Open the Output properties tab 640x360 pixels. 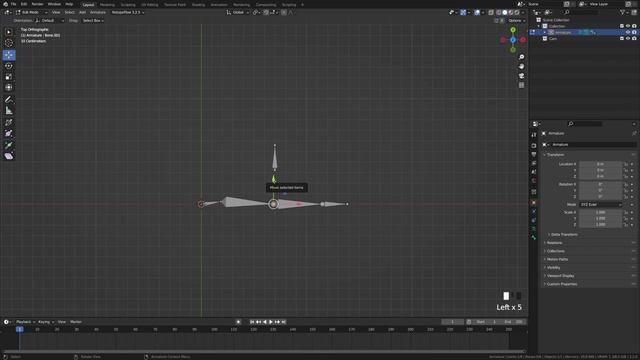coord(534,154)
